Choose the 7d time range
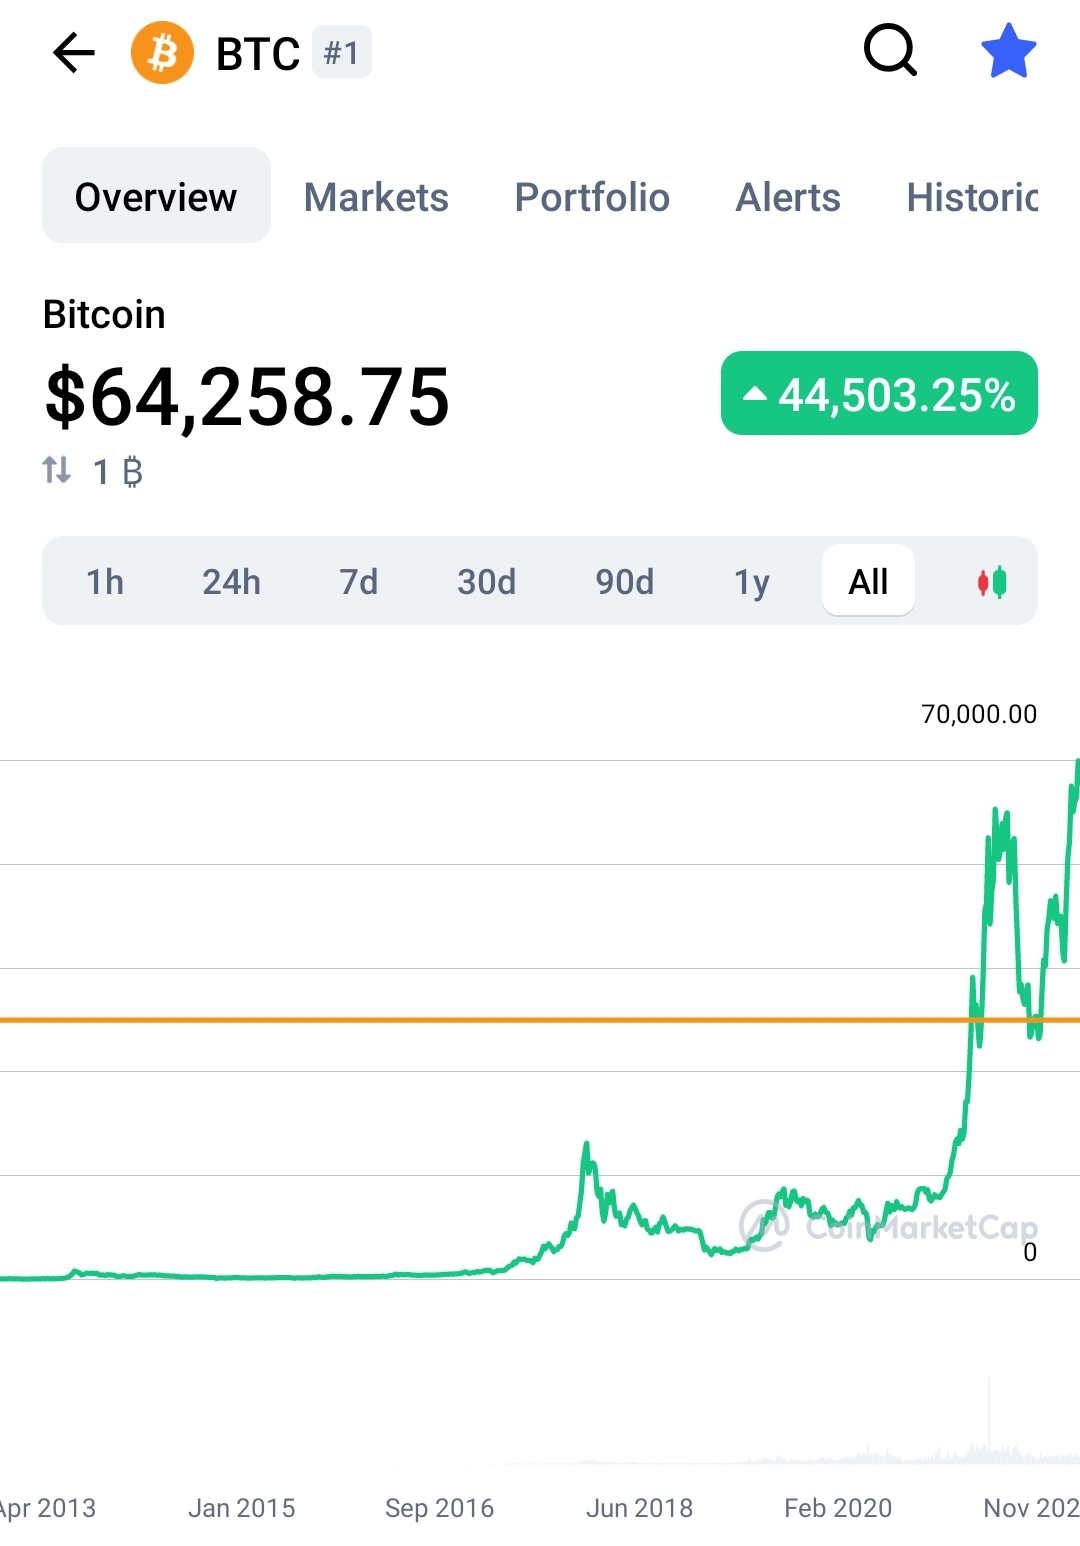Image resolution: width=1080 pixels, height=1546 pixels. 359,582
